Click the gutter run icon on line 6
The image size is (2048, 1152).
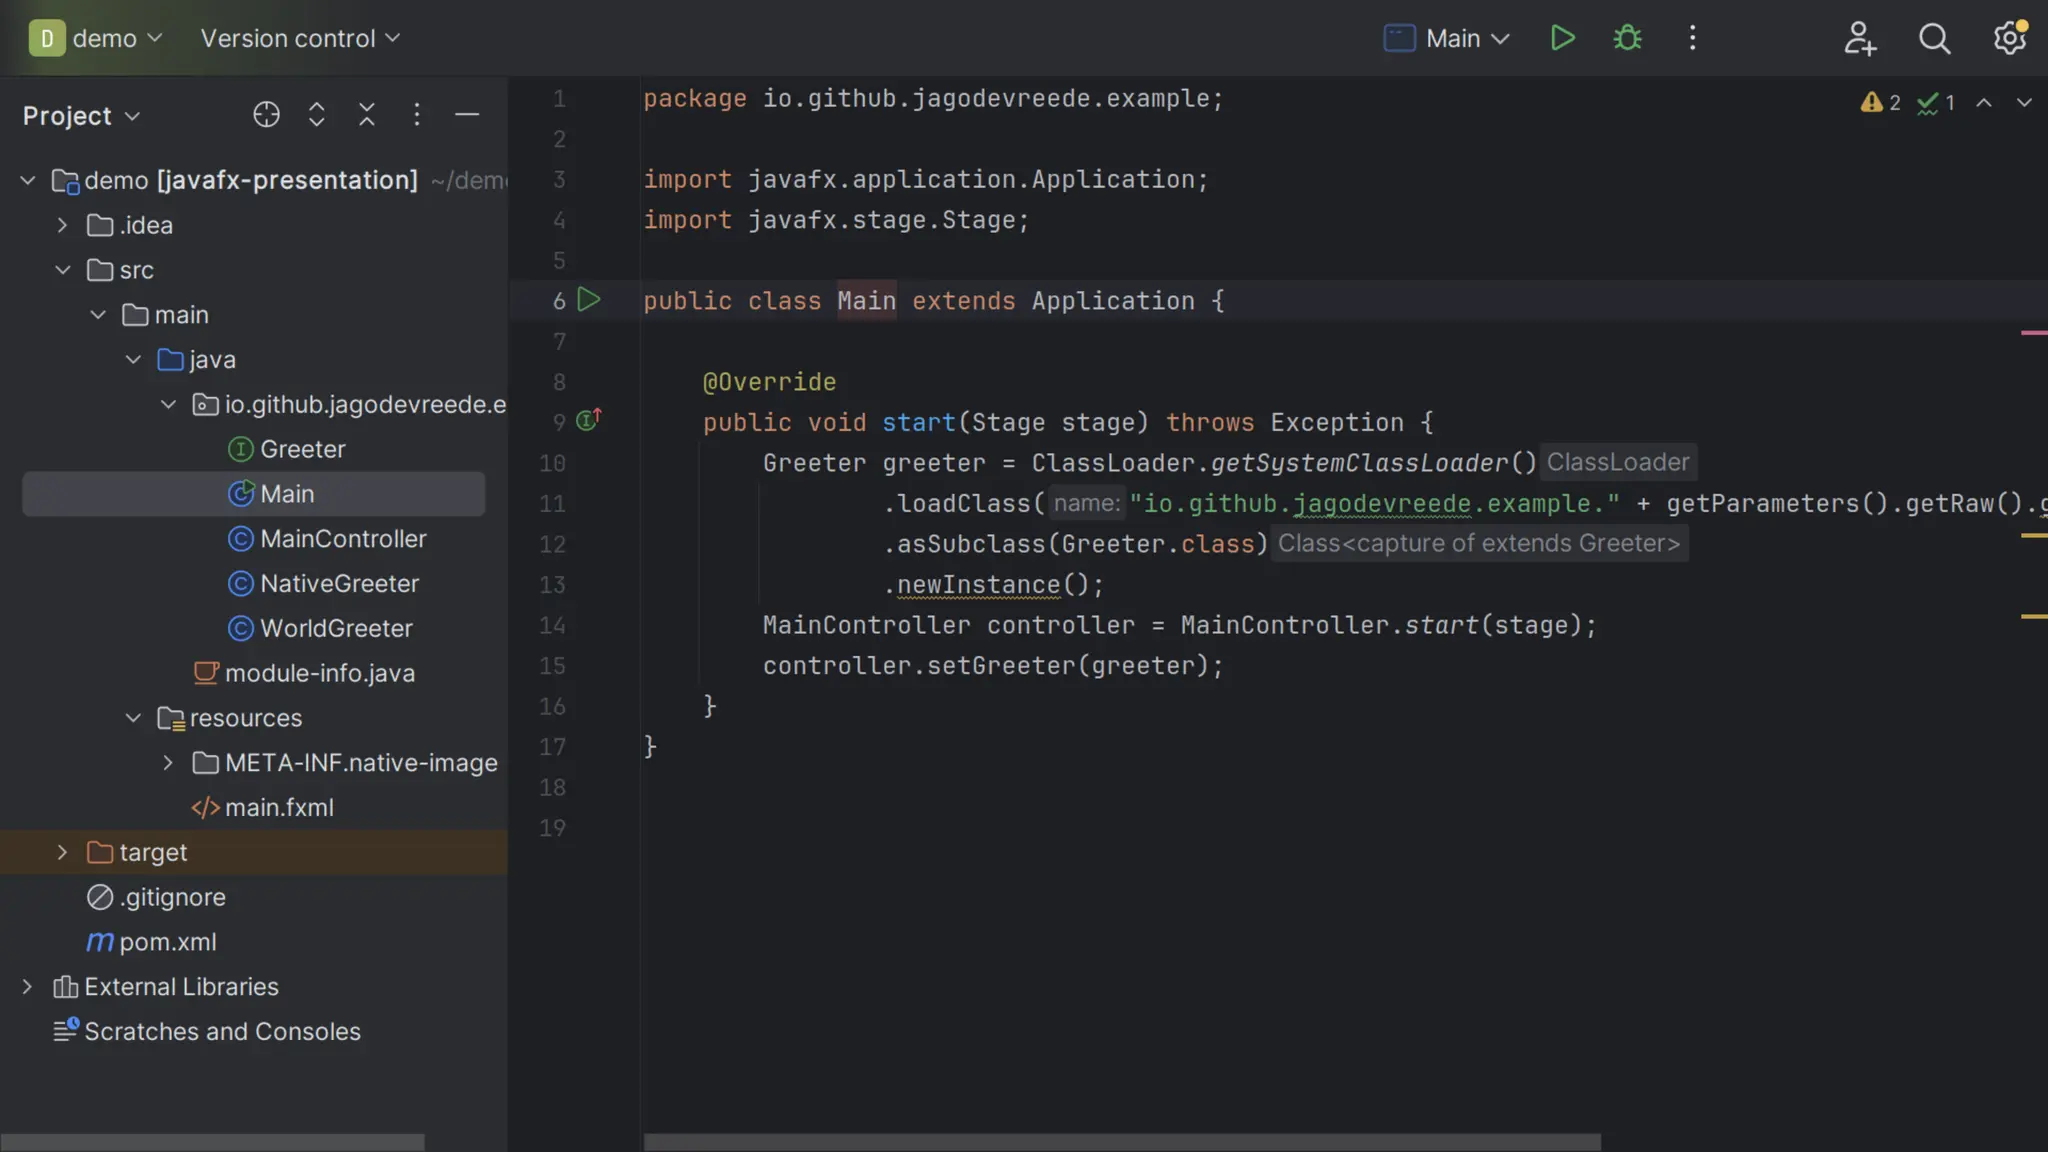pyautogui.click(x=589, y=299)
